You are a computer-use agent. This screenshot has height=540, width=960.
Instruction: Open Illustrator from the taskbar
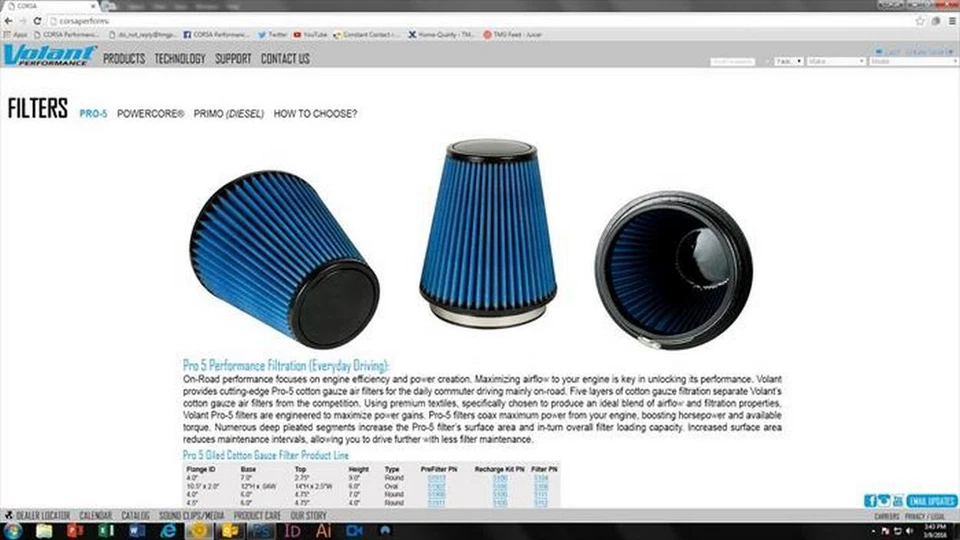323,531
